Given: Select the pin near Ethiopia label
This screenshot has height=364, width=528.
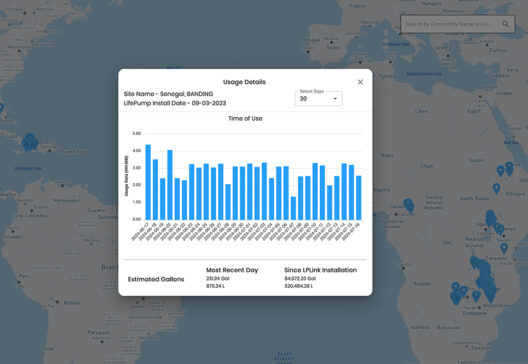Looking at the screenshot, I should [496, 189].
